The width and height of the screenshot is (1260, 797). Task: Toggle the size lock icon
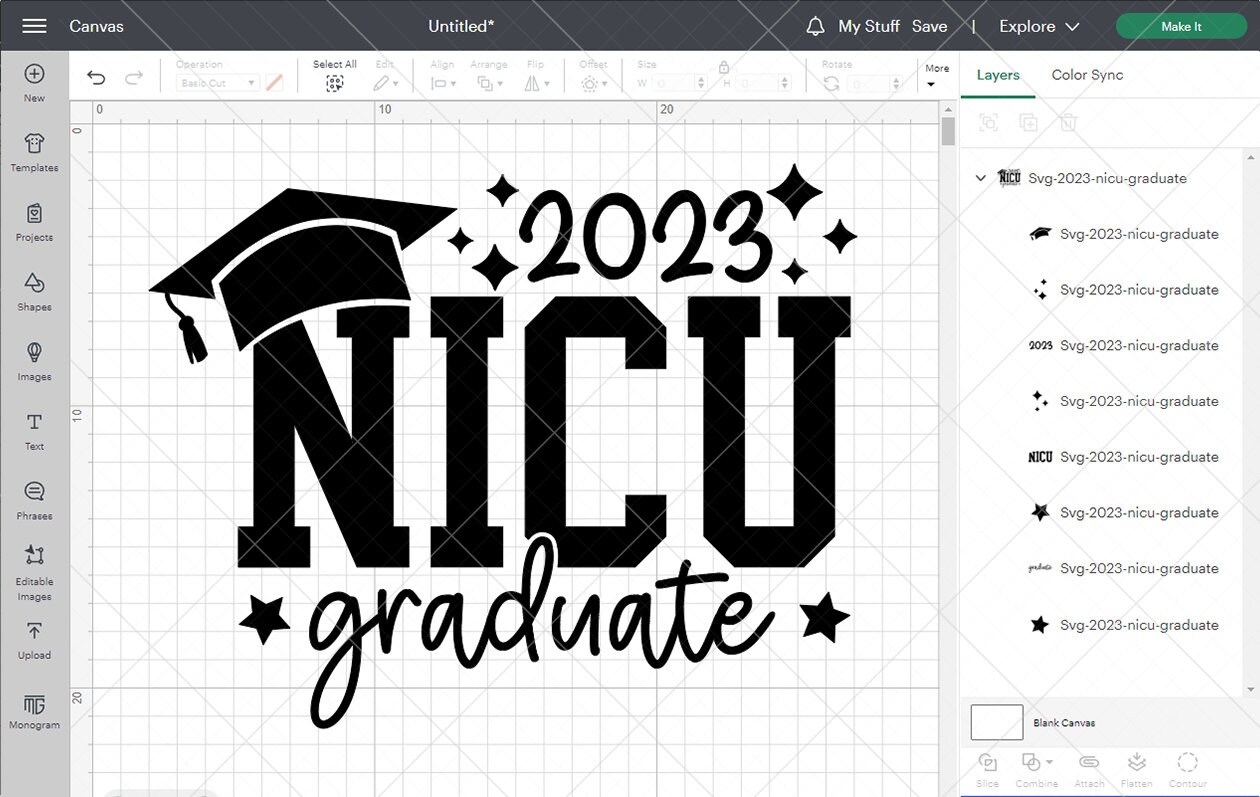click(x=723, y=68)
